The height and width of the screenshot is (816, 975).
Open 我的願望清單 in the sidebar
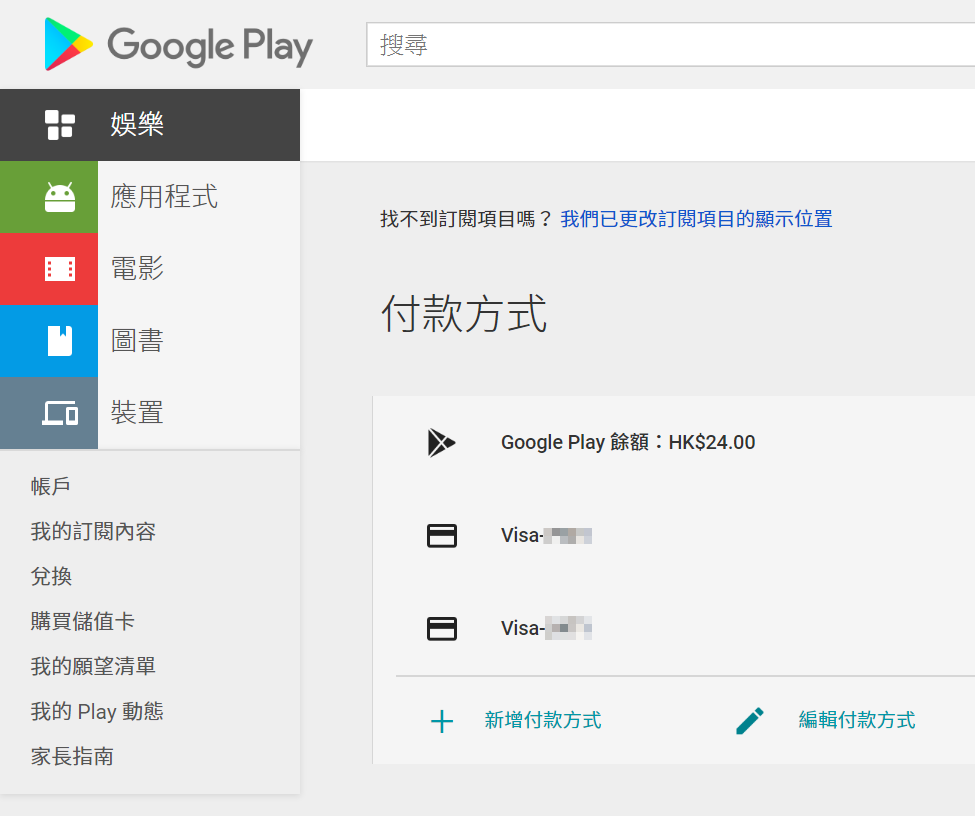93,666
